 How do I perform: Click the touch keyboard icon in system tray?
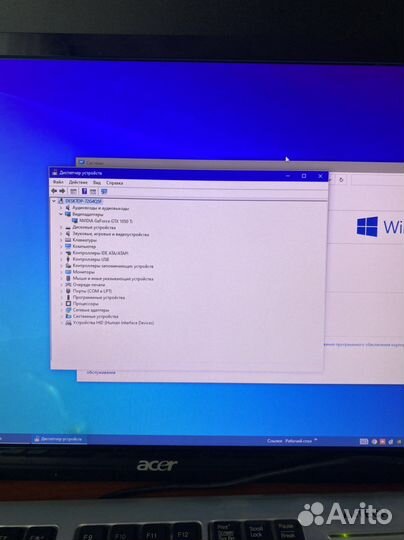364,442
